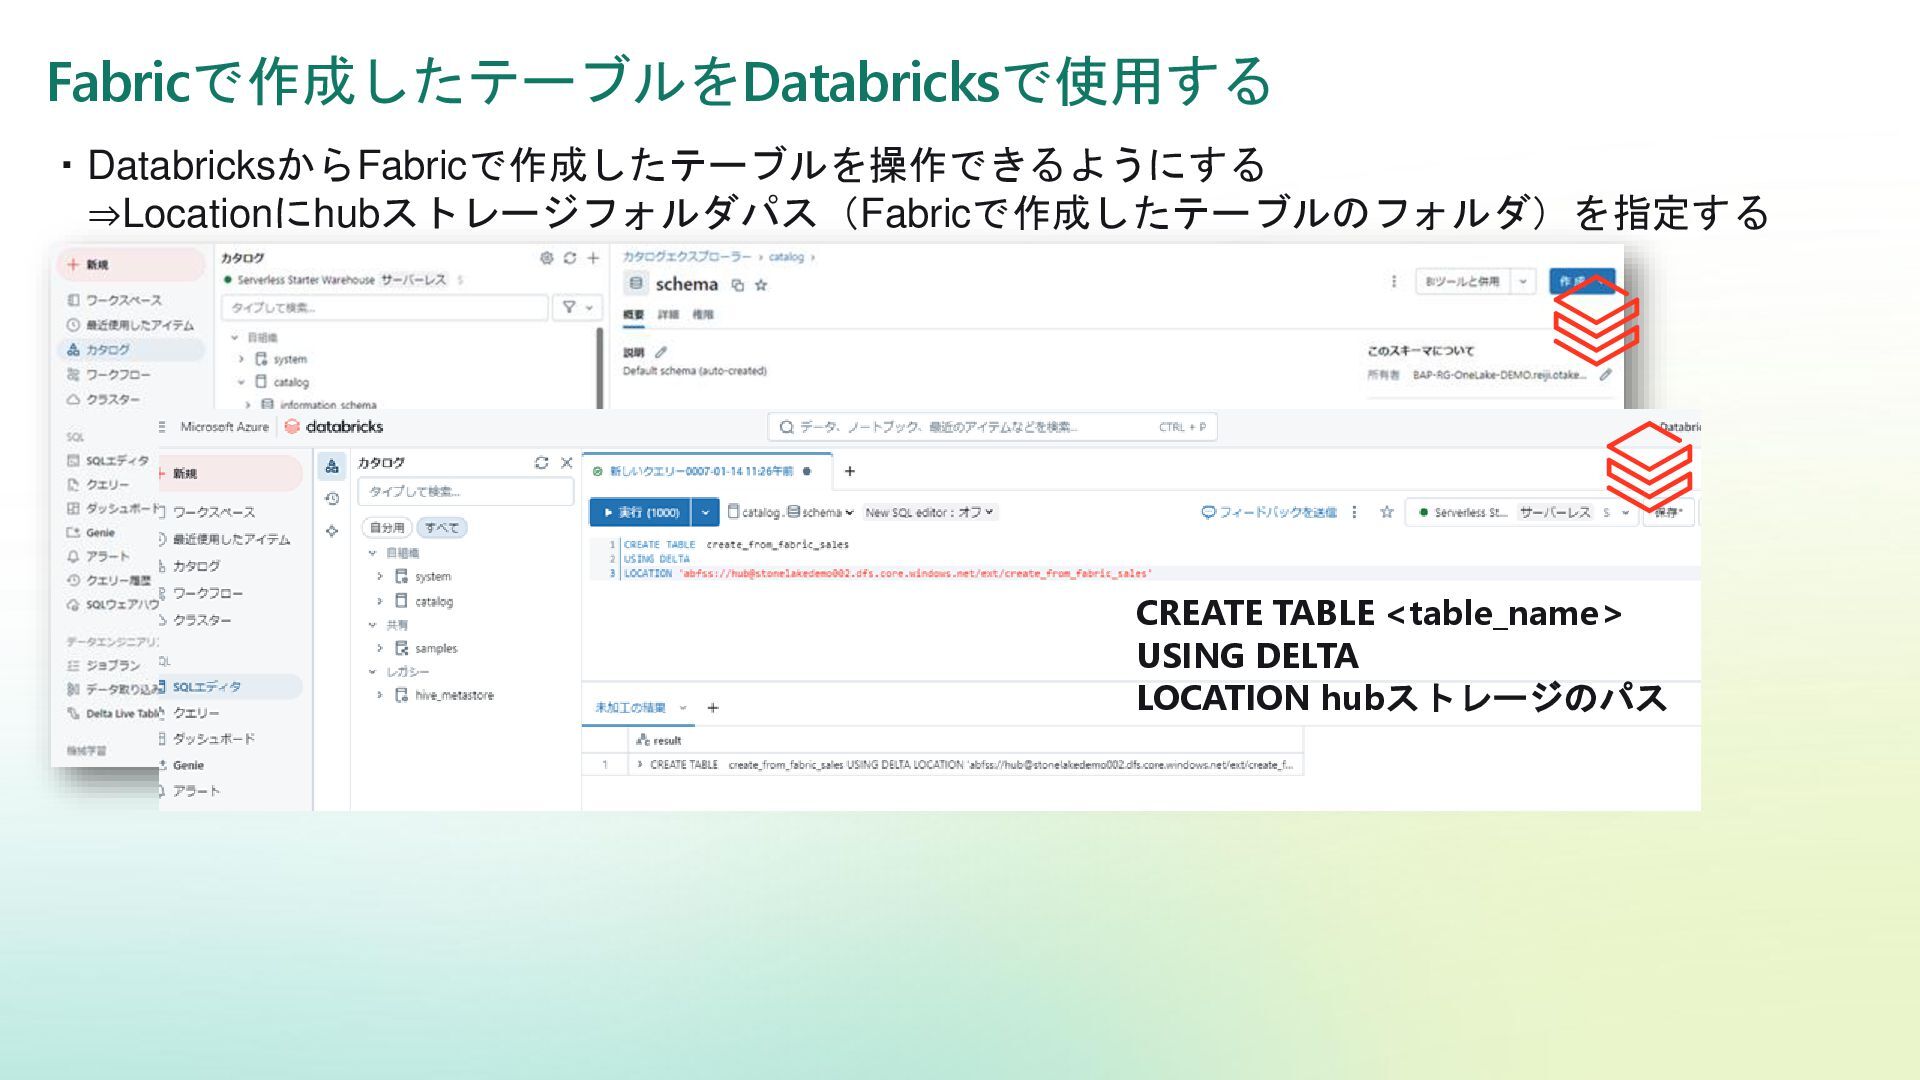Viewport: 1920px width, 1080px height.
Task: Open query history clock icon
Action: (x=332, y=498)
